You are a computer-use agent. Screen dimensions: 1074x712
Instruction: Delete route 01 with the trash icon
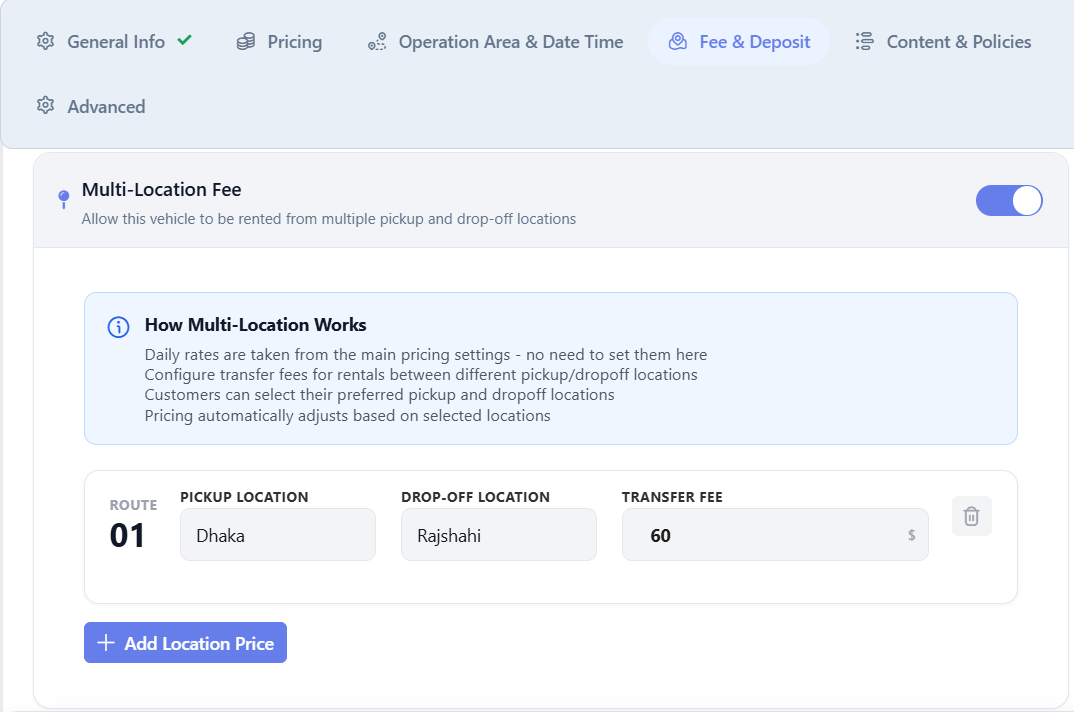971,516
